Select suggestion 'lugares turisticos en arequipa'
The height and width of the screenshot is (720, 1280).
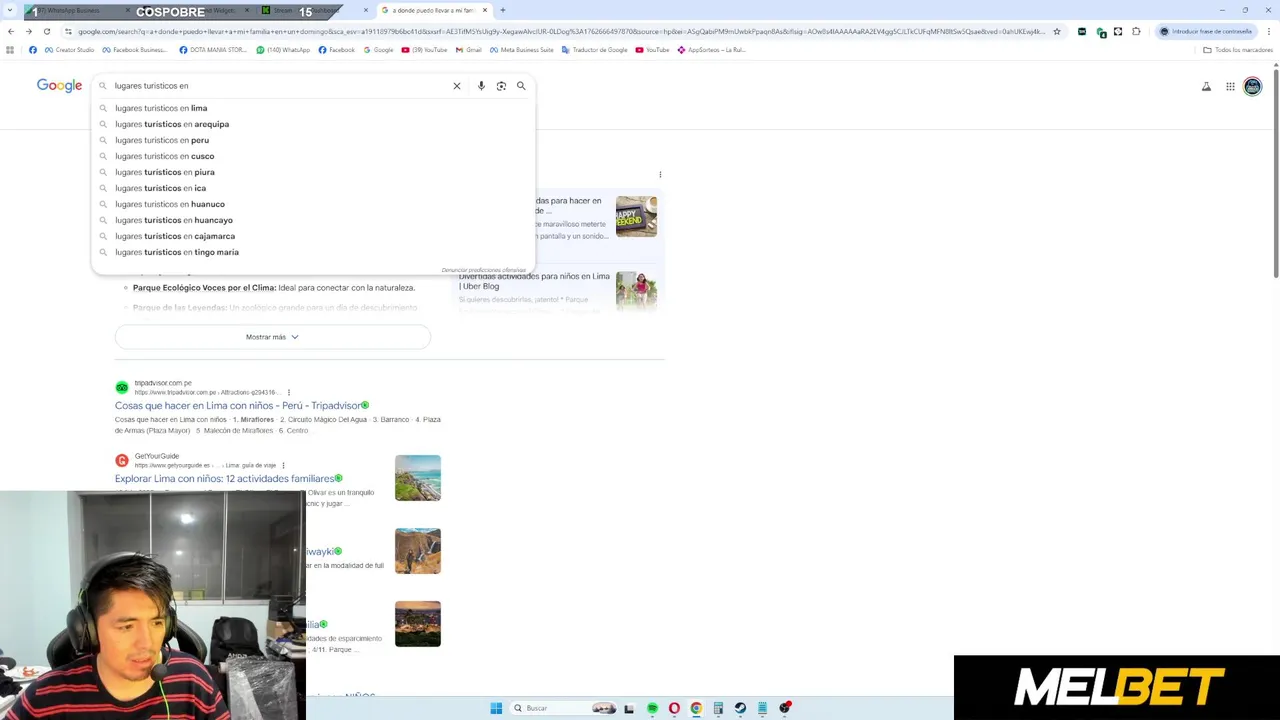[313, 124]
